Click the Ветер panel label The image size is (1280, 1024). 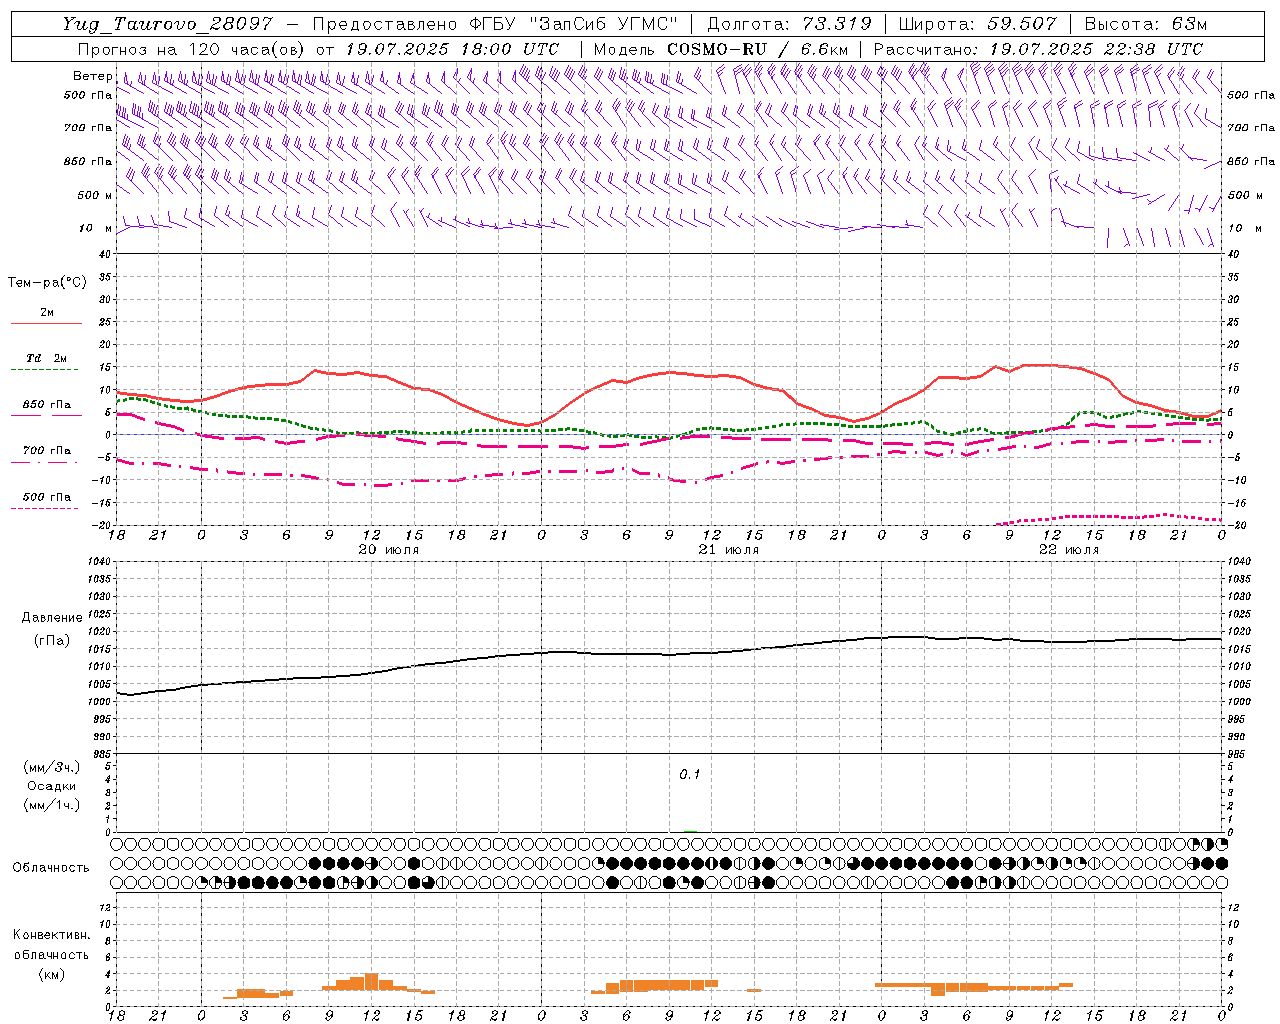coord(92,76)
